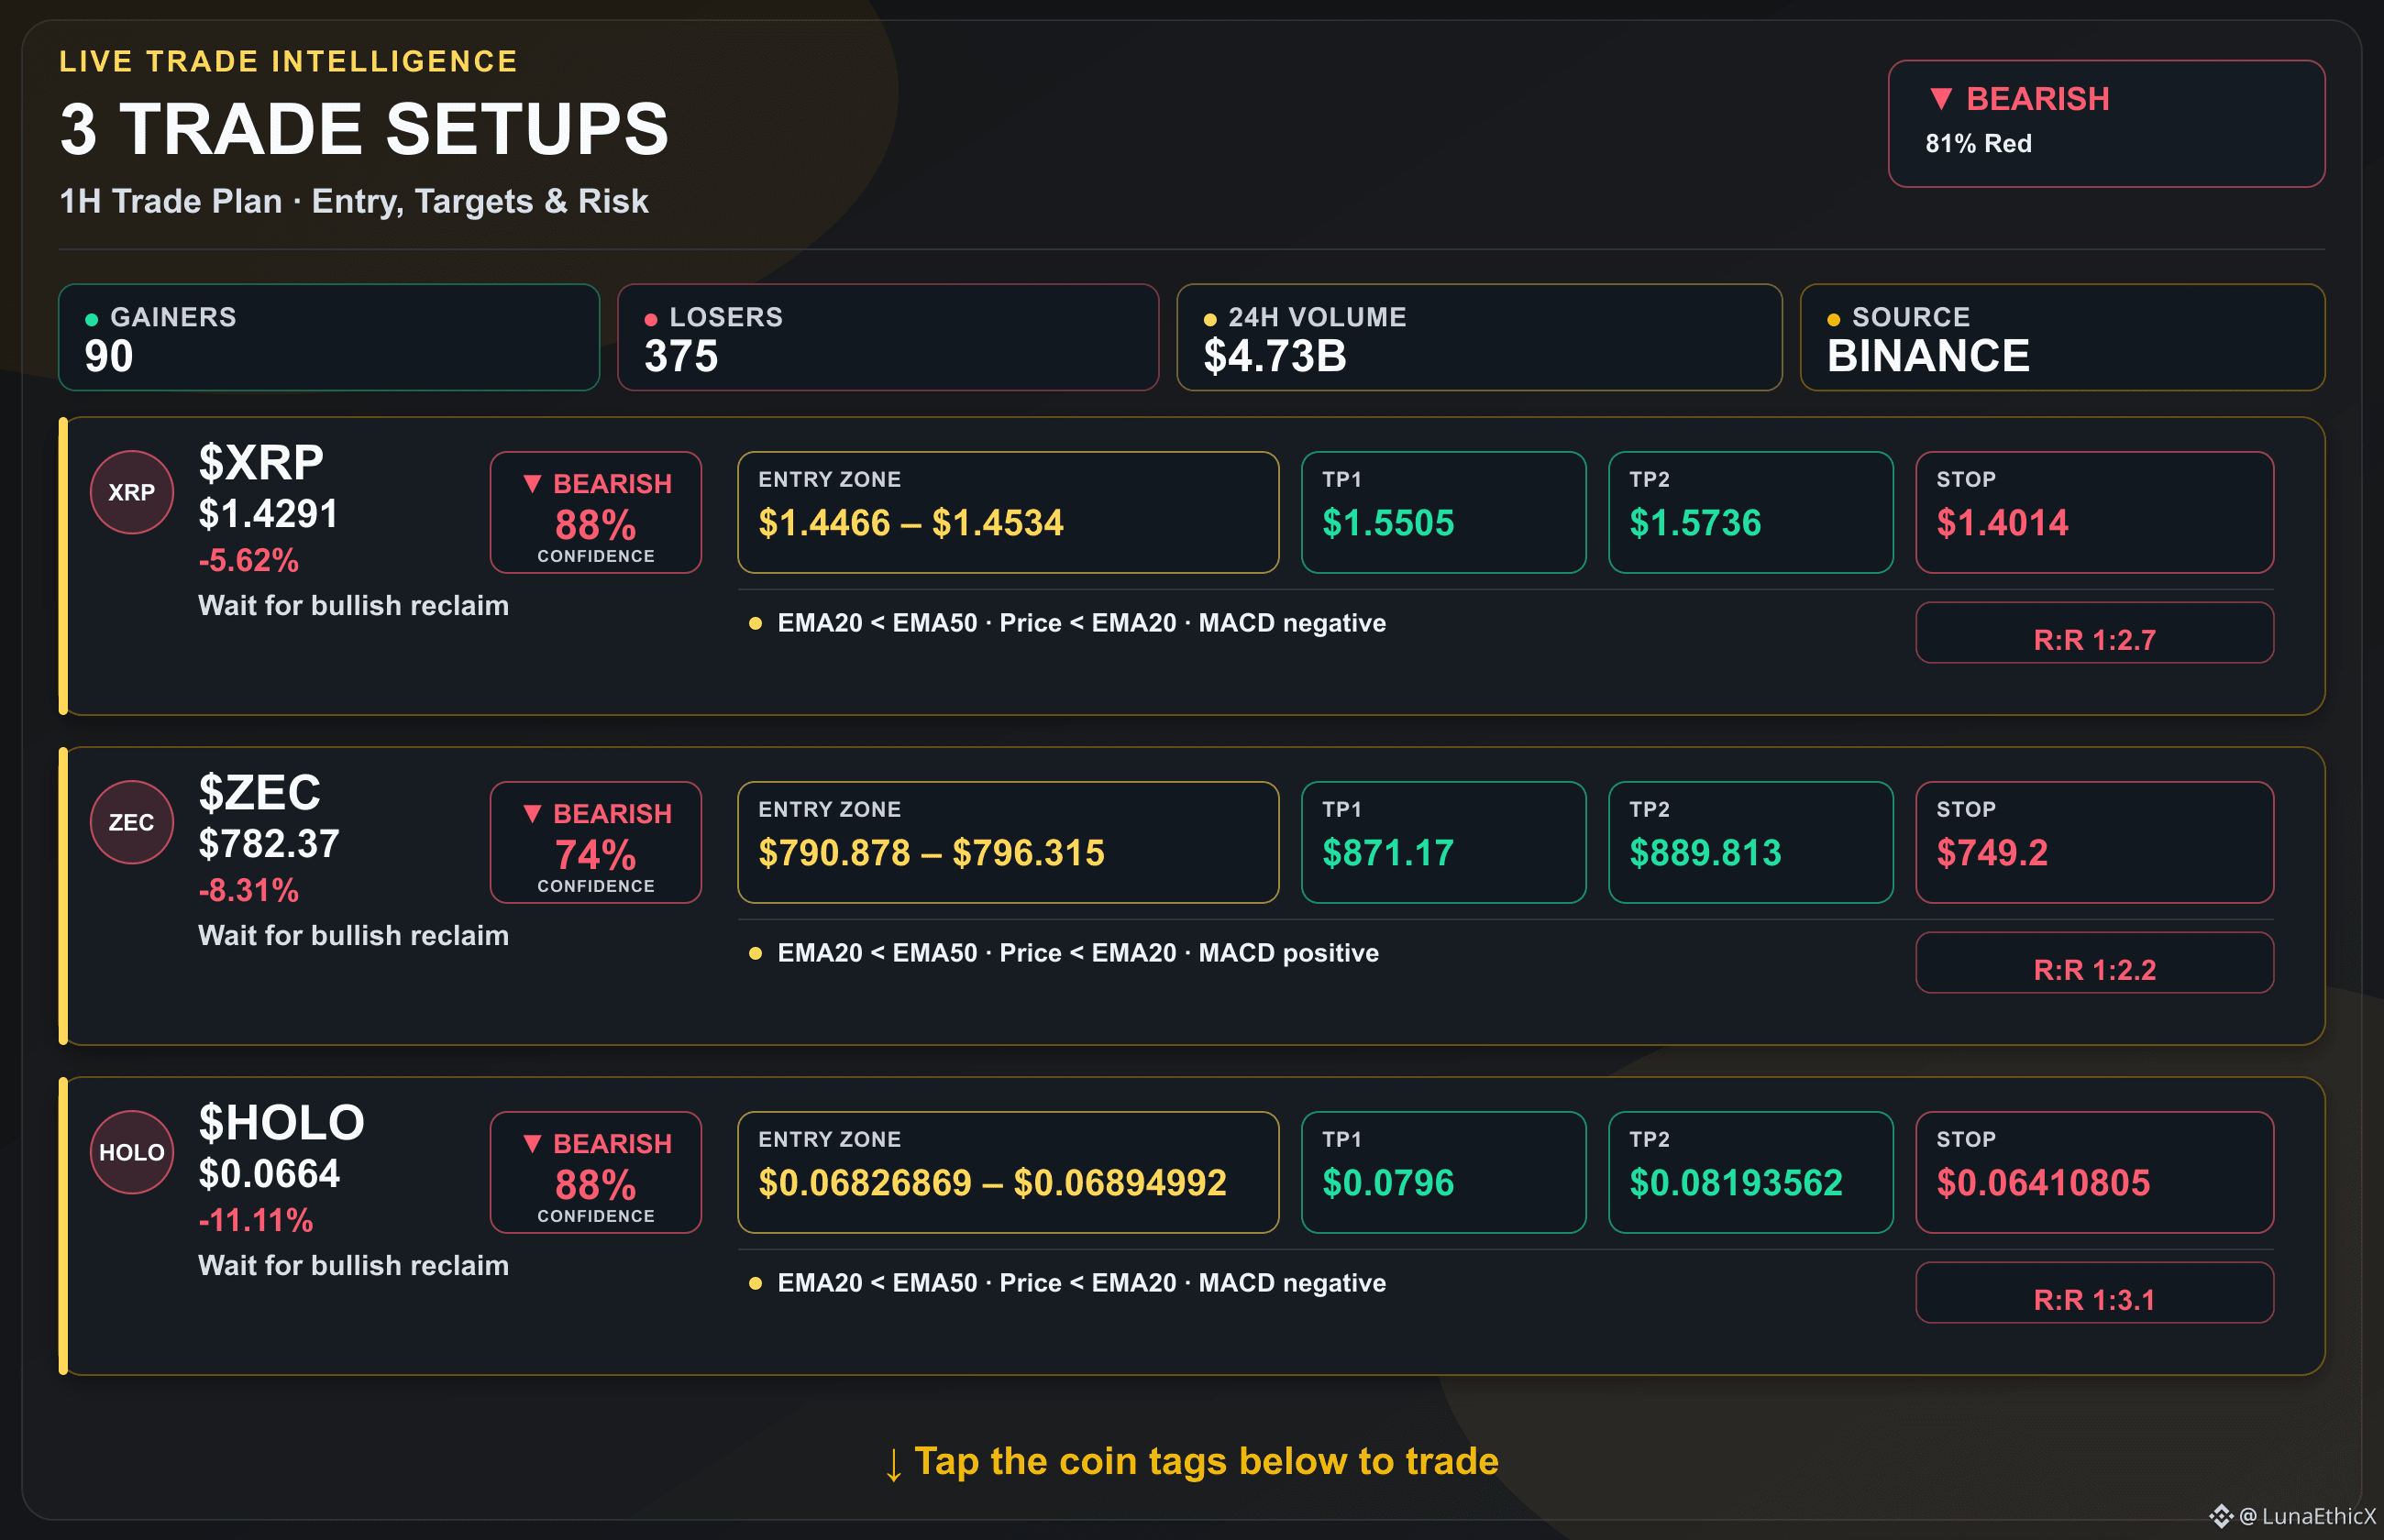Screen dimensions: 2384x1540
Task: Select HOLO TP2 value $0.08193562
Action: [x=1751, y=1173]
